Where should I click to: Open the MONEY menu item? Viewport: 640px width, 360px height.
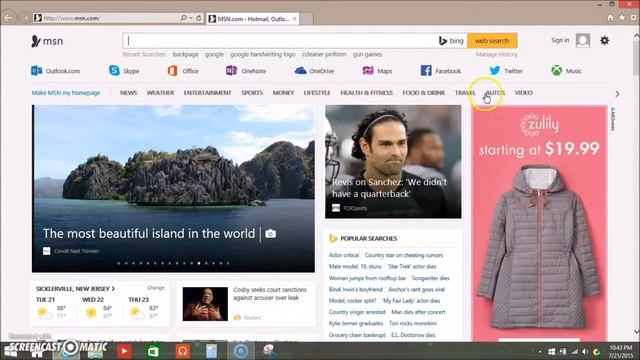click(283, 93)
